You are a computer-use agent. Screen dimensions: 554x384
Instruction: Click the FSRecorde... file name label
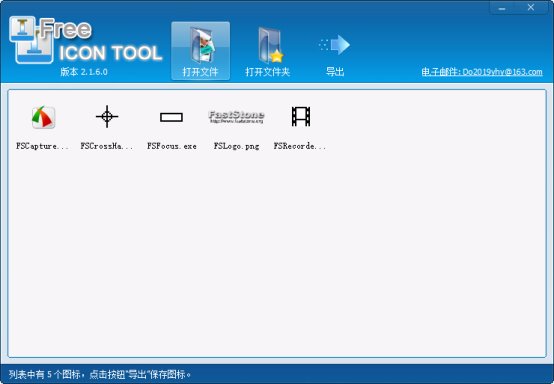click(300, 146)
